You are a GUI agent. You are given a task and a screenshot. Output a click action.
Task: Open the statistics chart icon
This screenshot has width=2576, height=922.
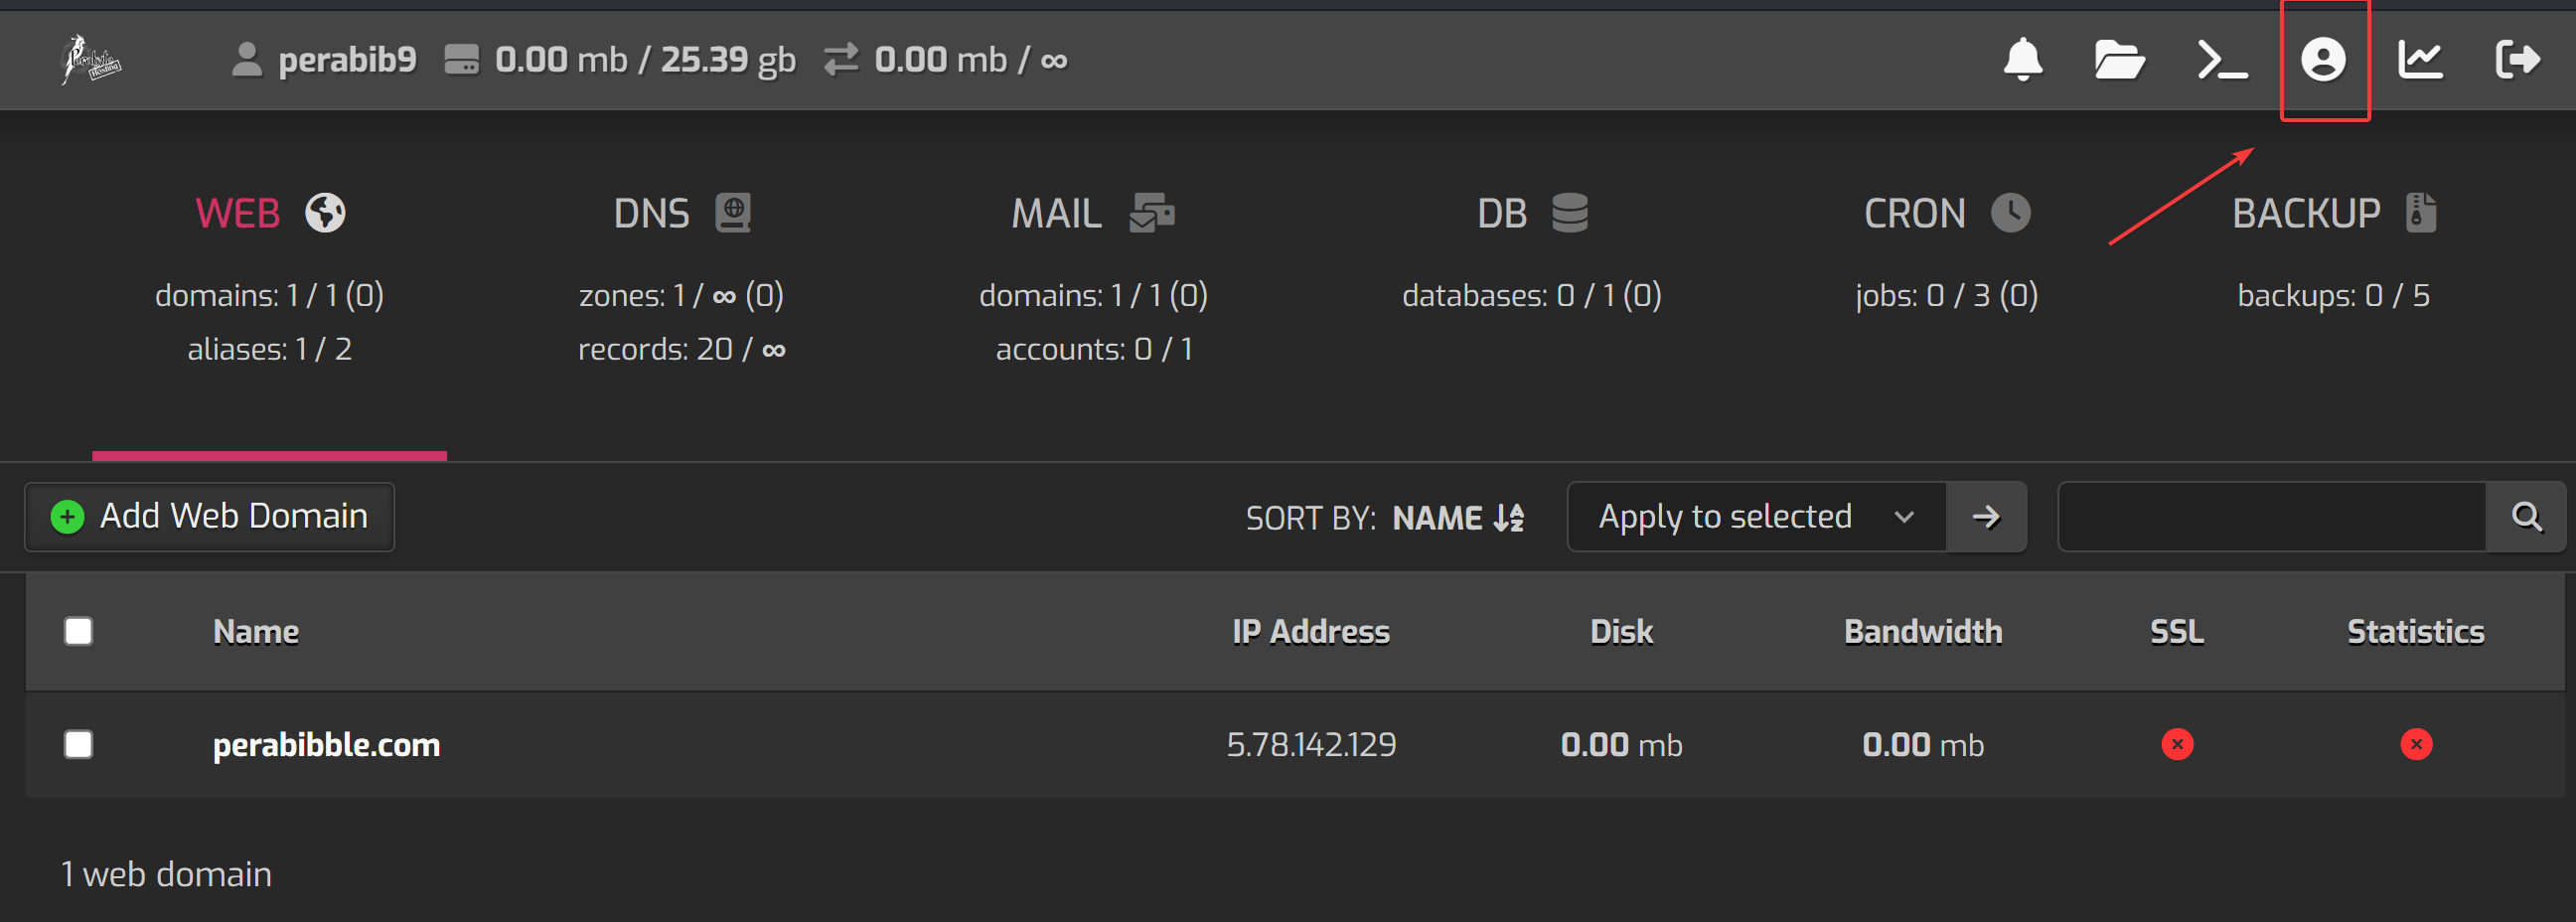[2420, 60]
